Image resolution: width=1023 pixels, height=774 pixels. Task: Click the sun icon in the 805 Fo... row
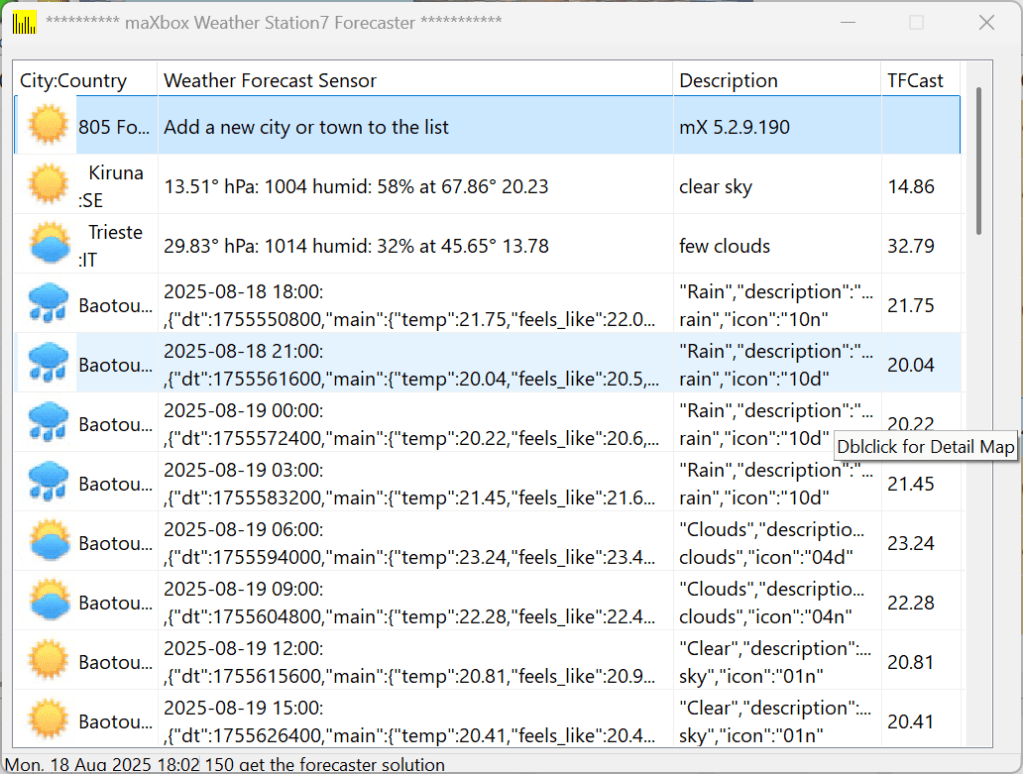pos(47,126)
